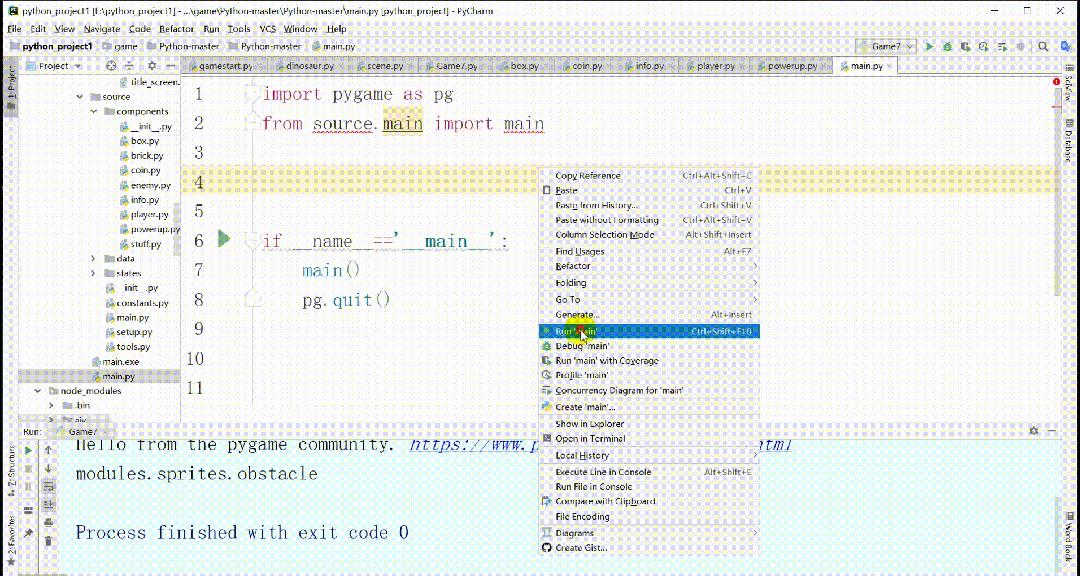Select Open in Terminal from the context menu

point(590,438)
